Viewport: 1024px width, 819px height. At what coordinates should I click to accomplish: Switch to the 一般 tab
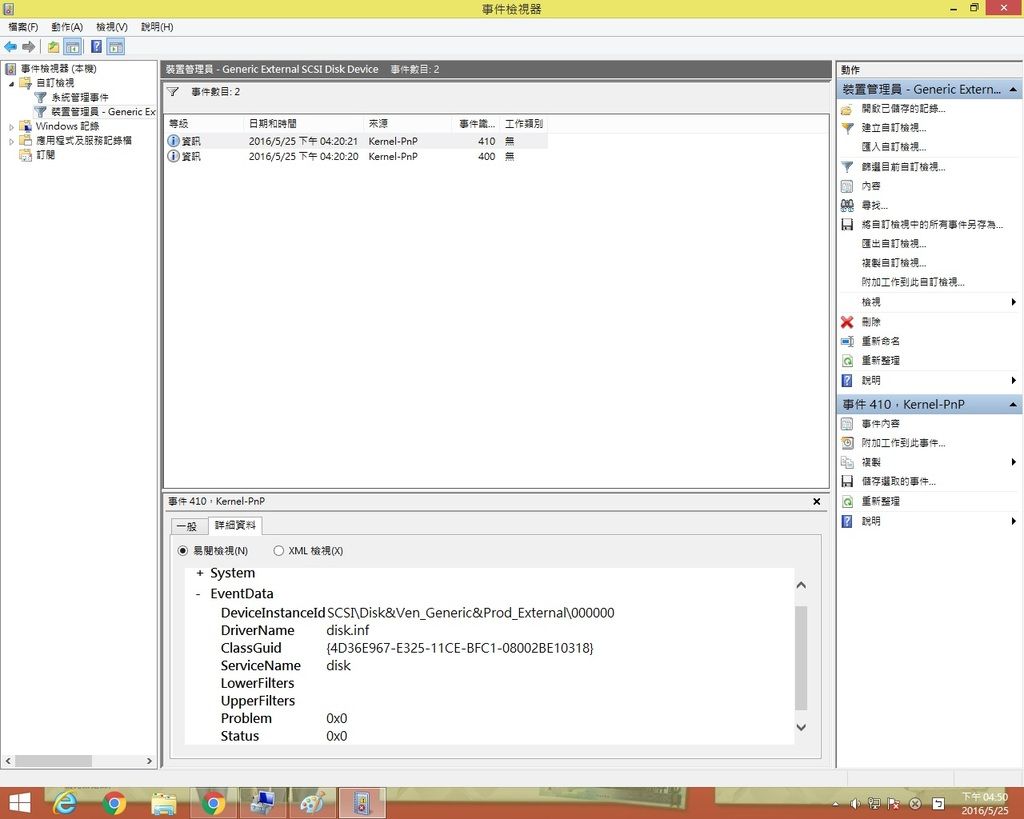point(186,526)
